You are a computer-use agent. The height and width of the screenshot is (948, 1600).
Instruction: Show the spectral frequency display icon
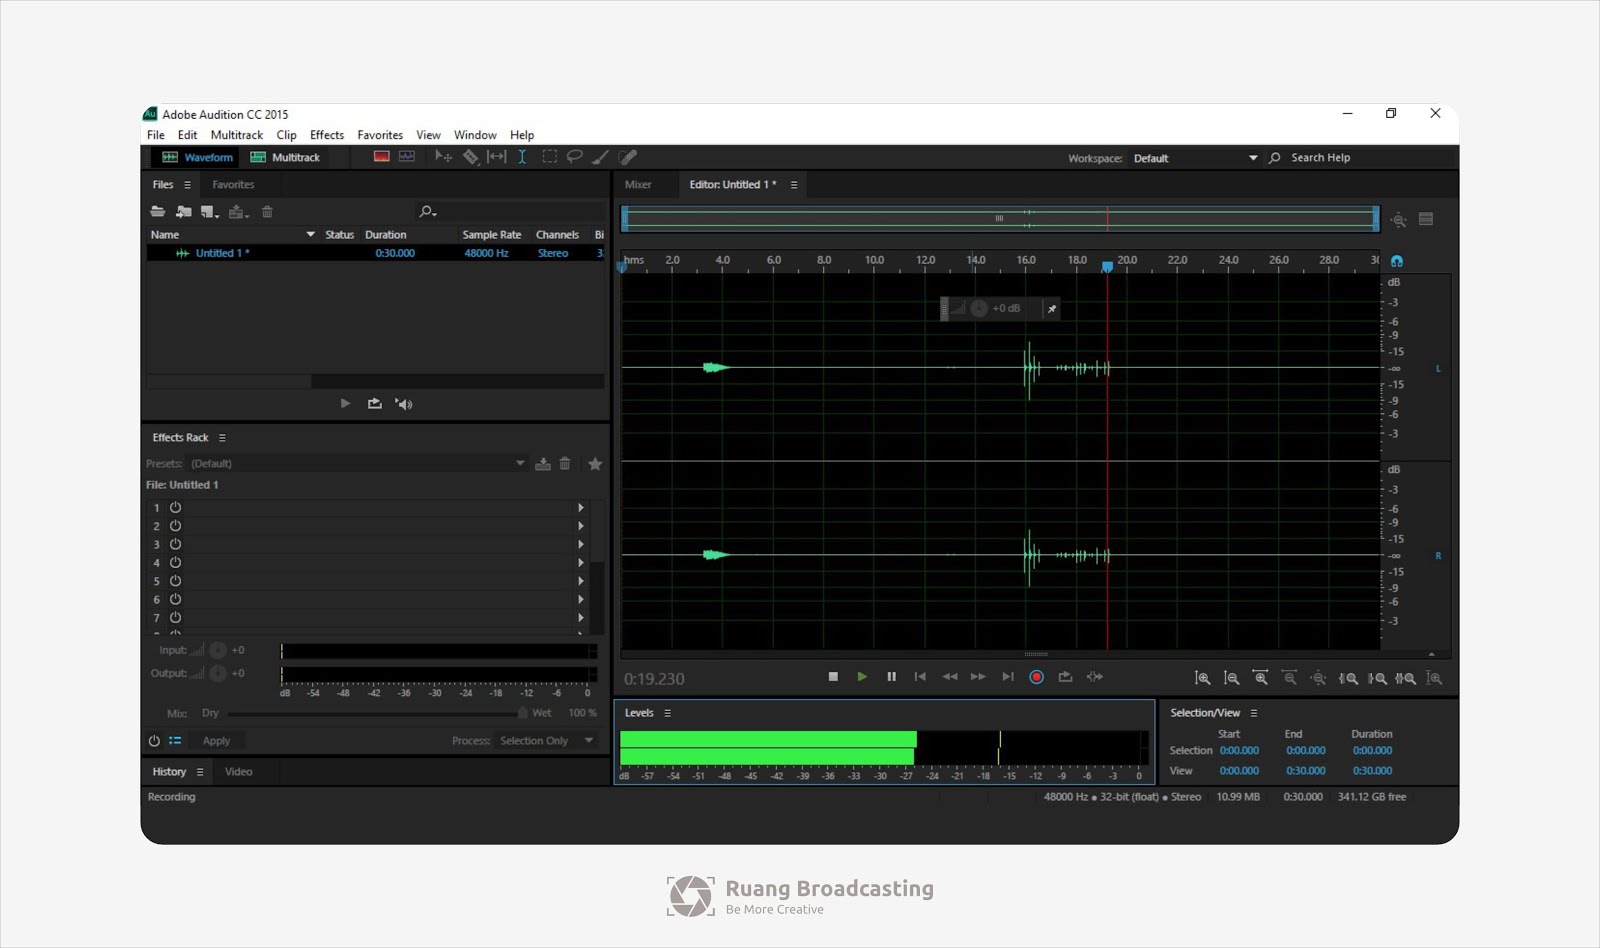[x=381, y=156]
